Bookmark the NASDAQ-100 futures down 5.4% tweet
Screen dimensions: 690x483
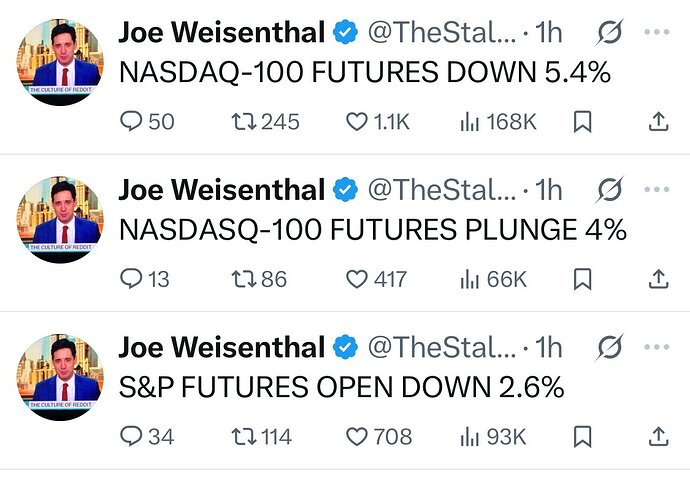[582, 121]
